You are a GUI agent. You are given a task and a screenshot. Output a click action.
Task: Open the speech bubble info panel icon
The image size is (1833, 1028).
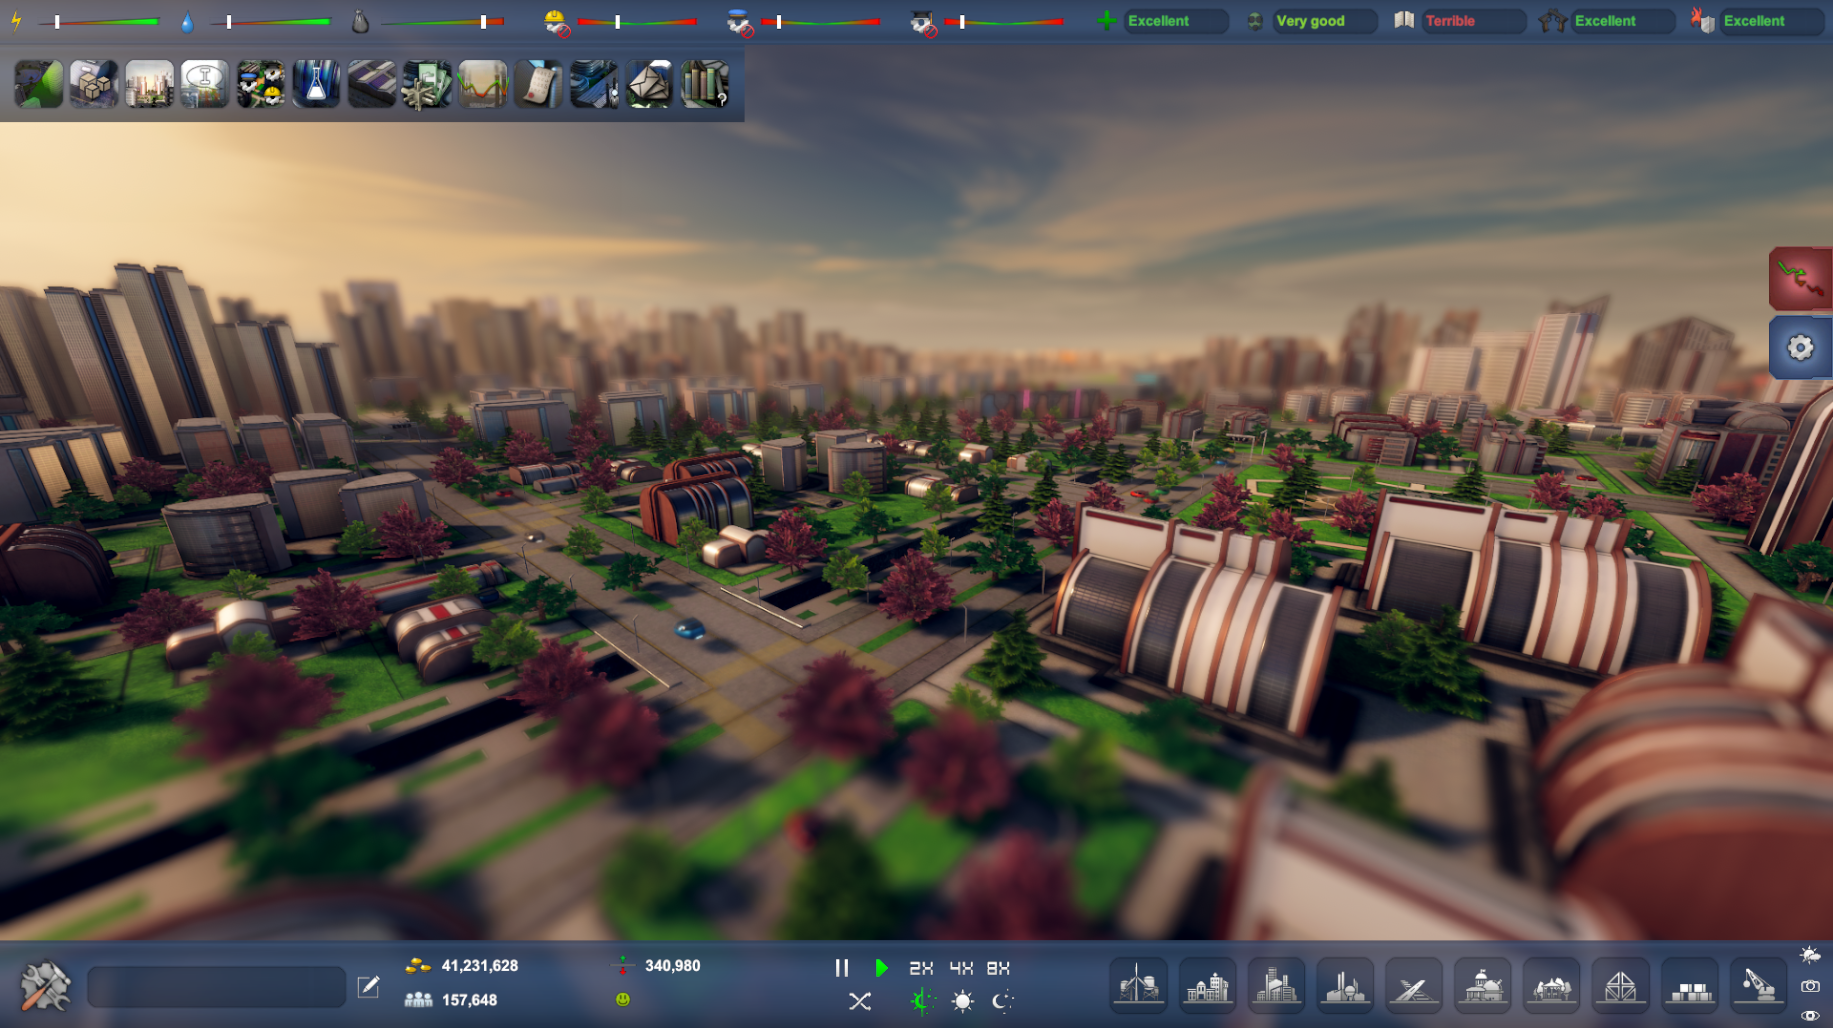pyautogui.click(x=205, y=84)
